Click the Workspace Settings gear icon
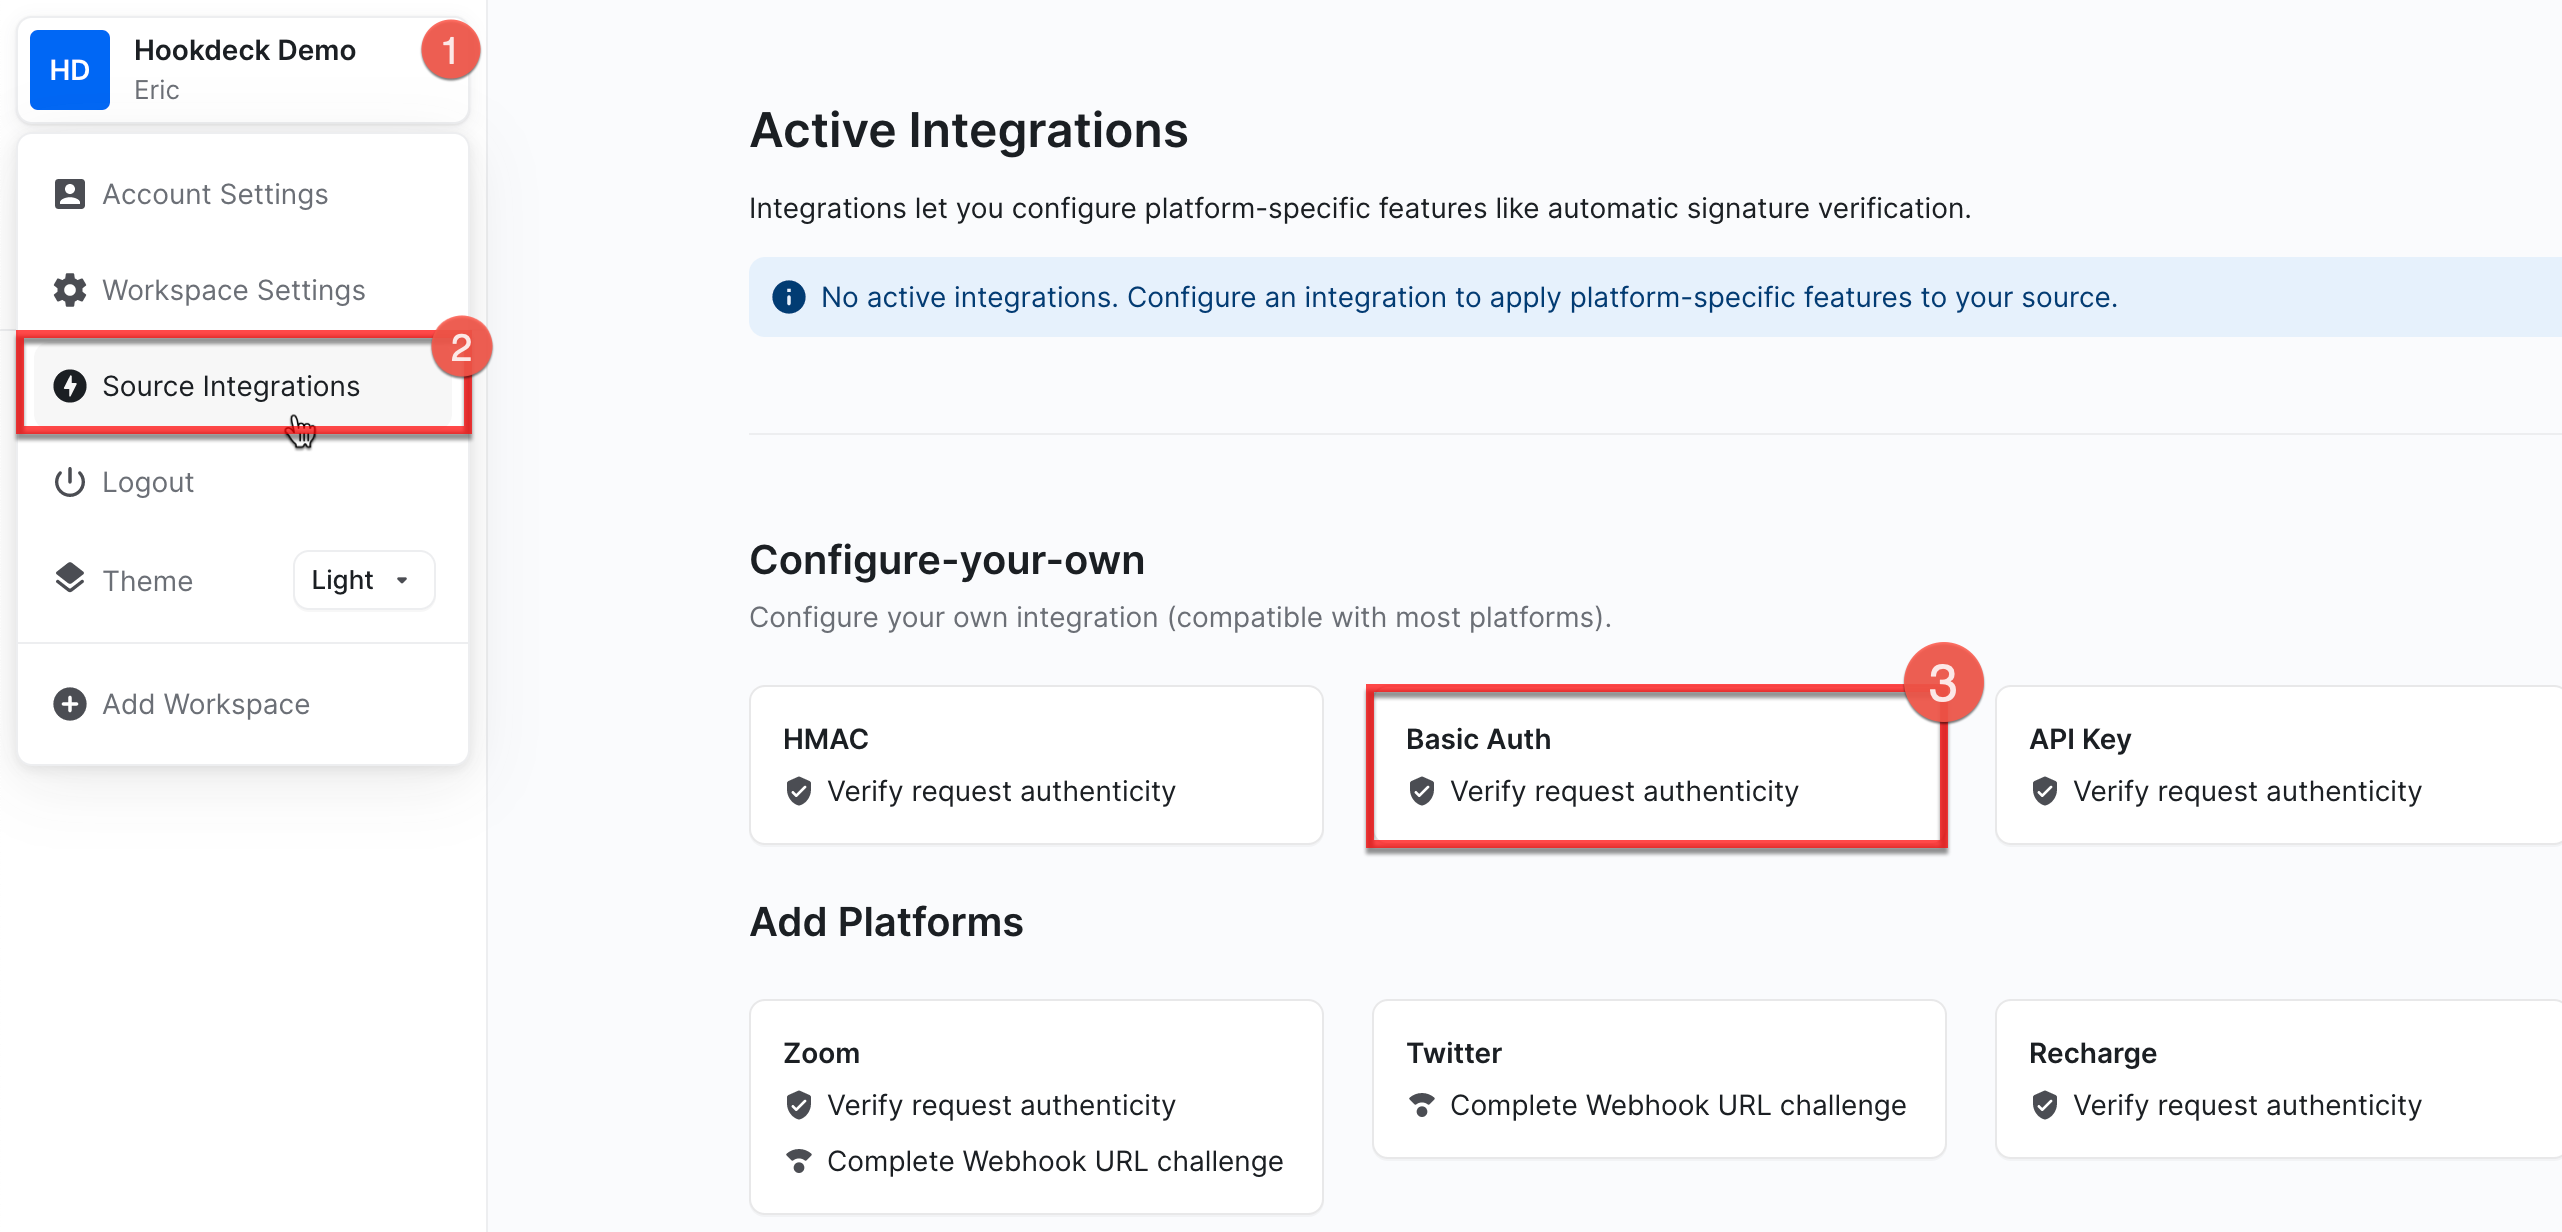This screenshot has width=2562, height=1232. click(69, 290)
